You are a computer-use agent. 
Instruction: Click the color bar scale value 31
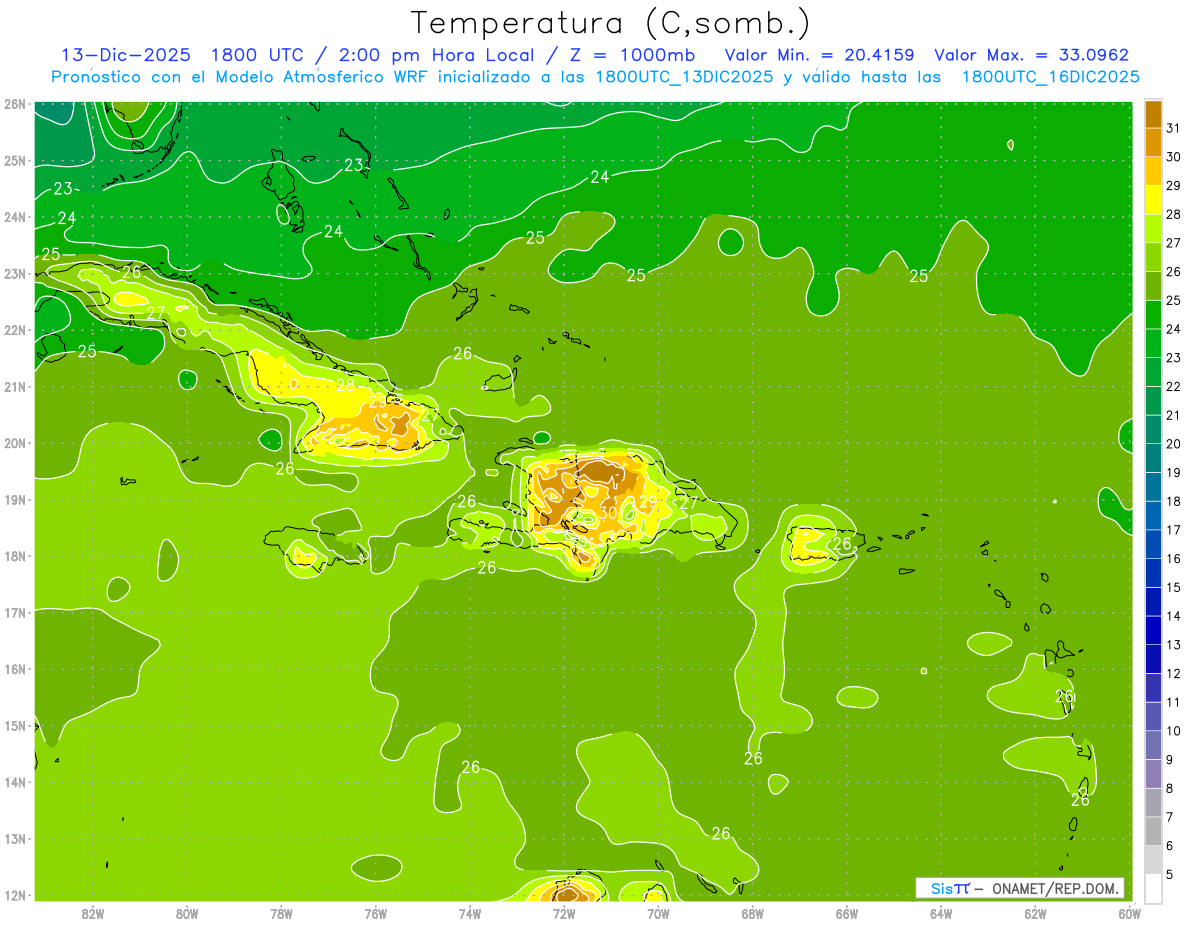click(1173, 128)
